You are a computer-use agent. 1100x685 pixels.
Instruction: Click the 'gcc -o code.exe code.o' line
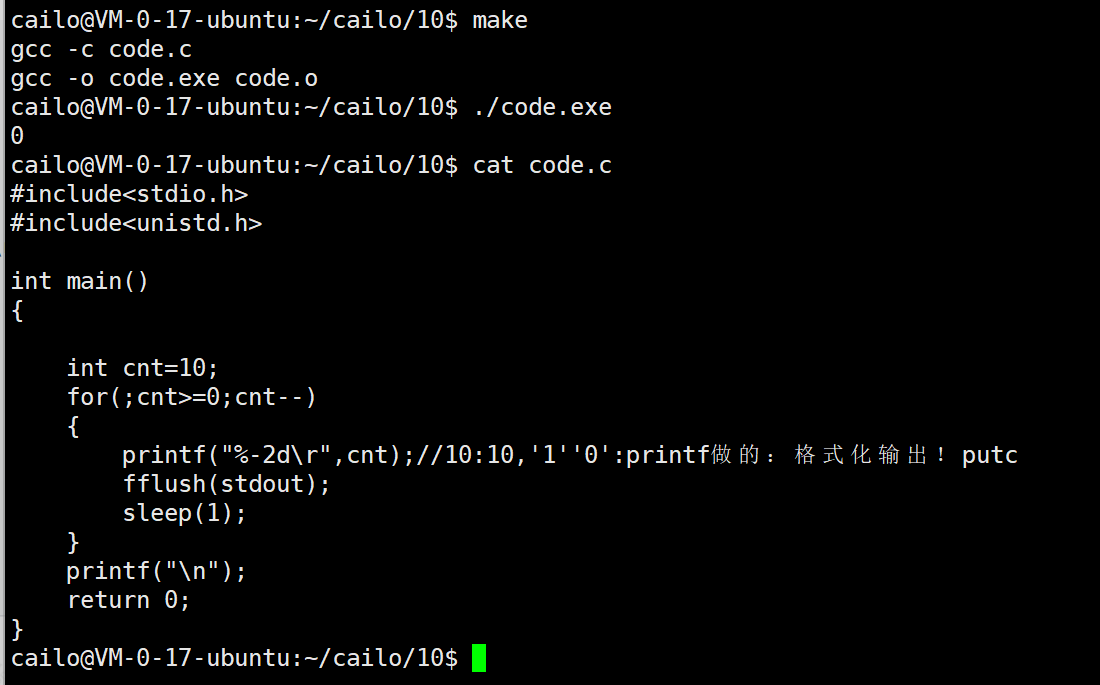tap(164, 78)
